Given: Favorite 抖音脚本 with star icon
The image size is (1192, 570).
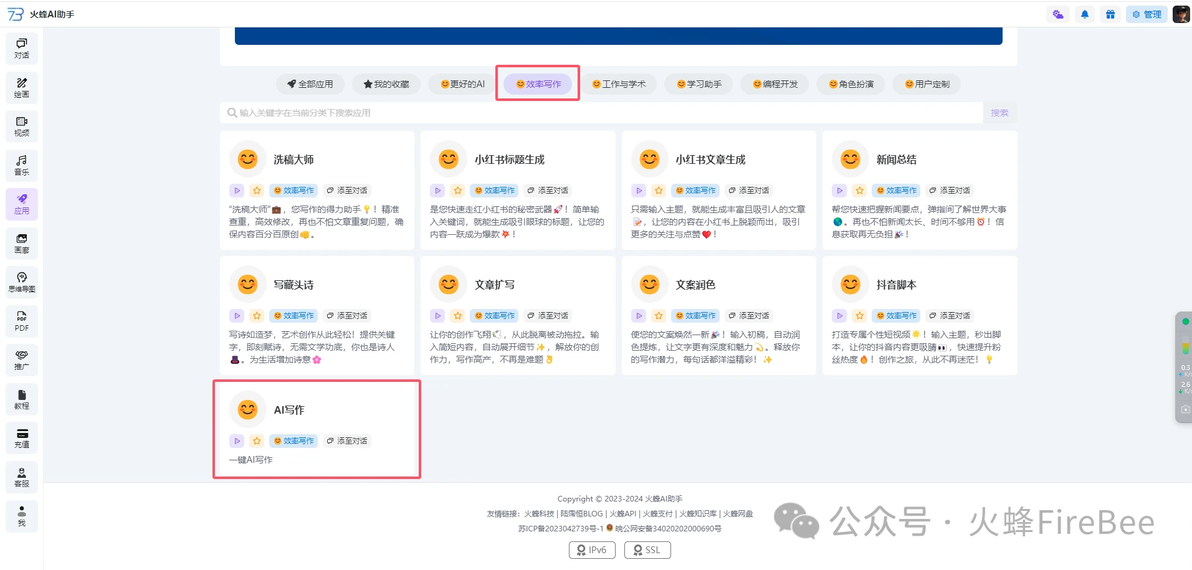Looking at the screenshot, I should pos(860,315).
